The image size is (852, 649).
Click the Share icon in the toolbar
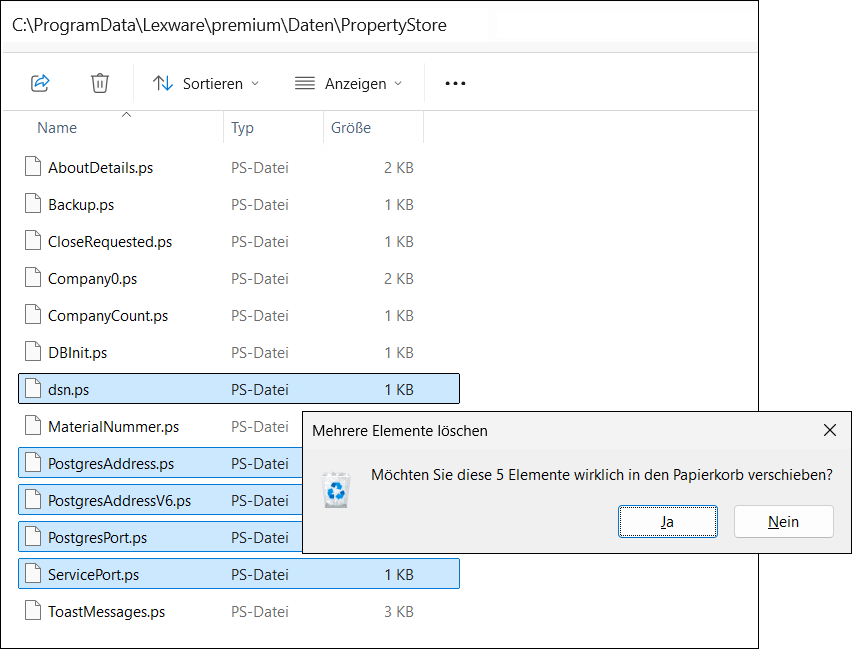tap(41, 83)
